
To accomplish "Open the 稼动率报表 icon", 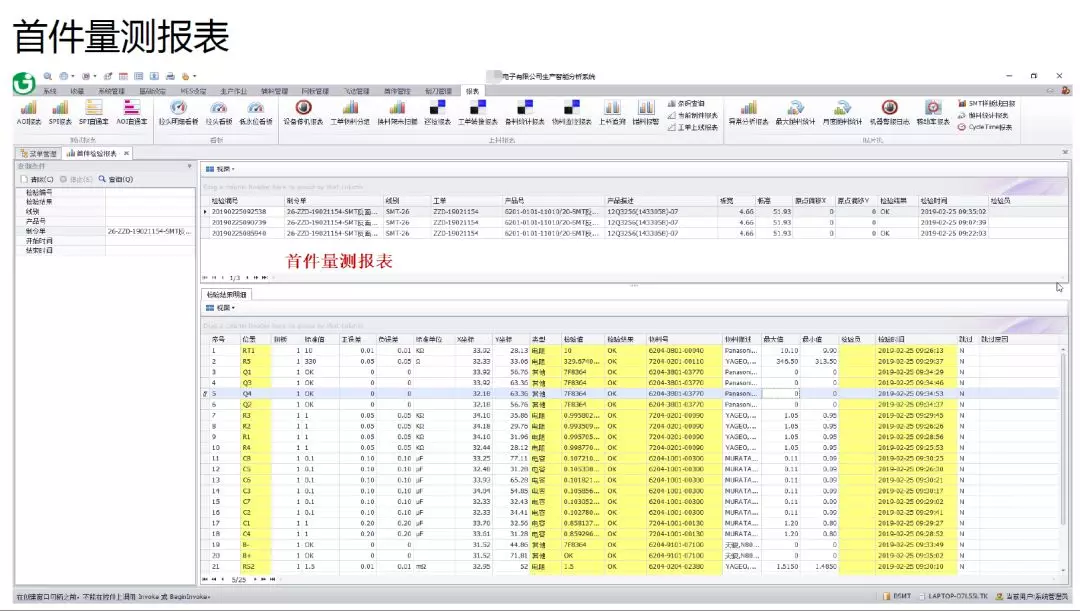I will click(x=933, y=109).
